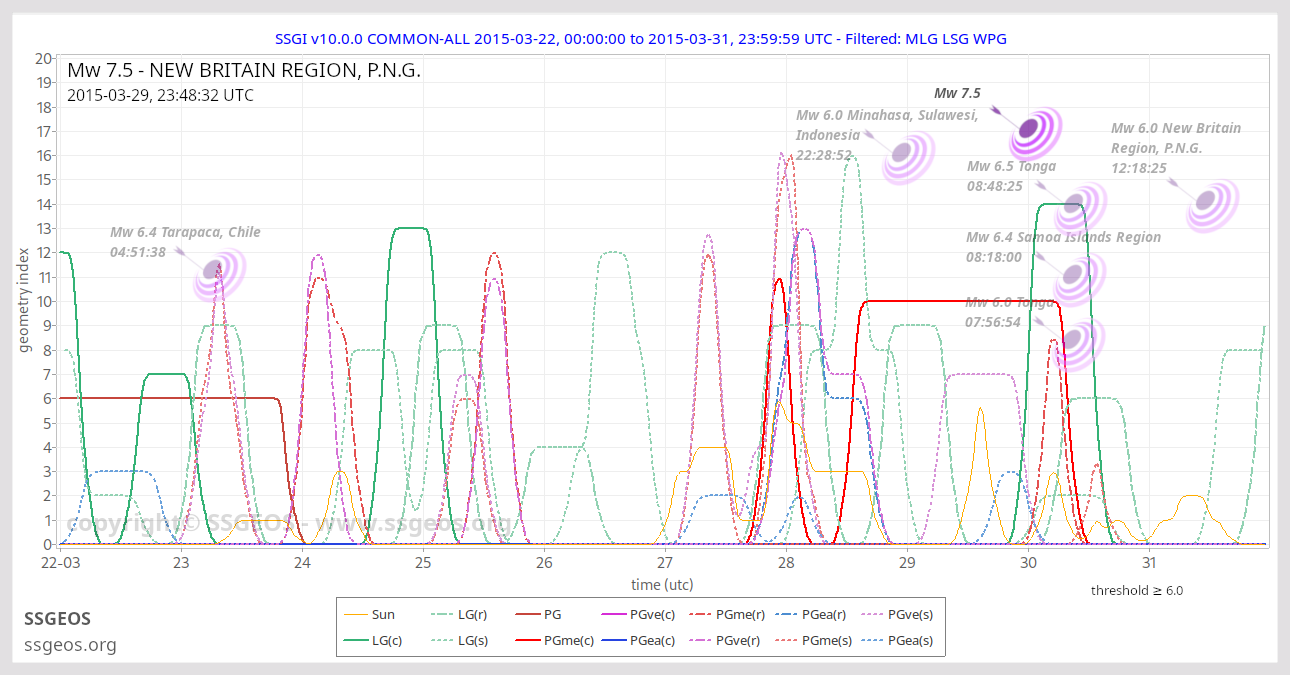Click the PGea(c) legend line swatch

[612, 640]
